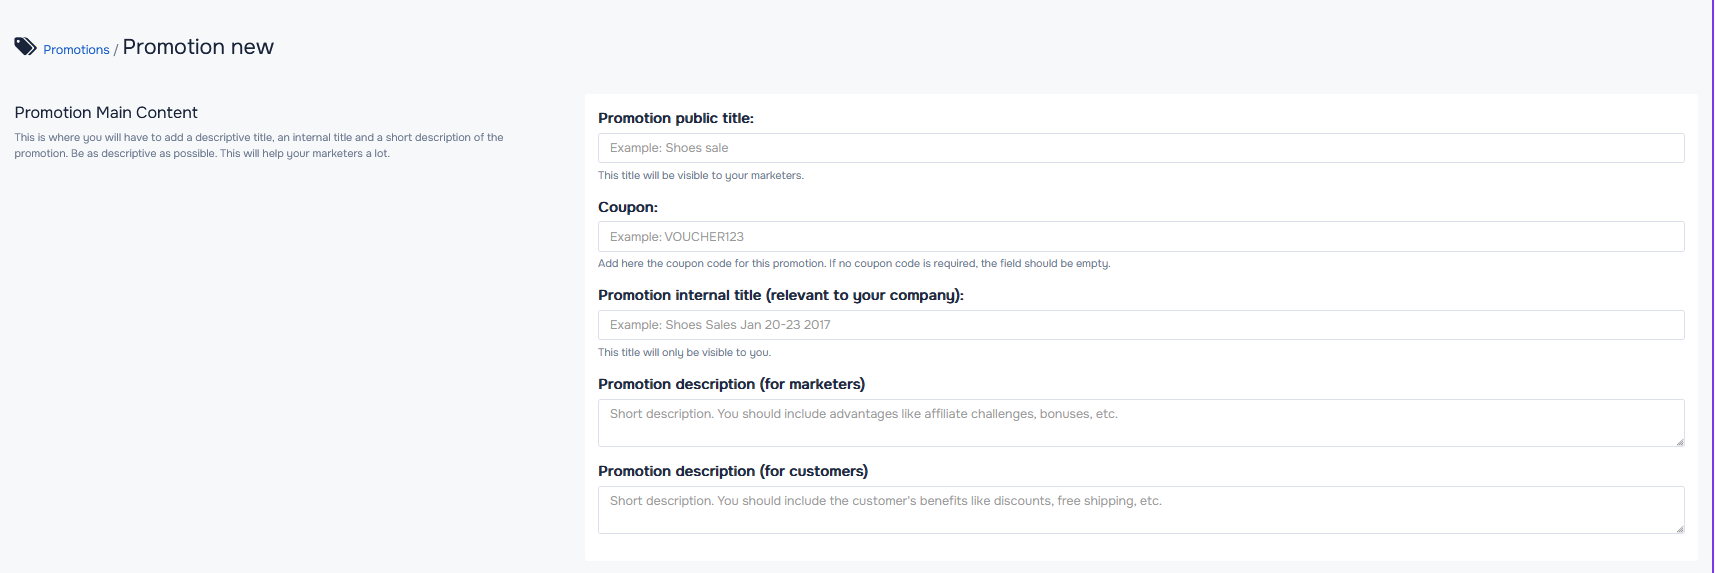The width and height of the screenshot is (1715, 573).
Task: Click the customers description text area
Action: [x=1141, y=510]
